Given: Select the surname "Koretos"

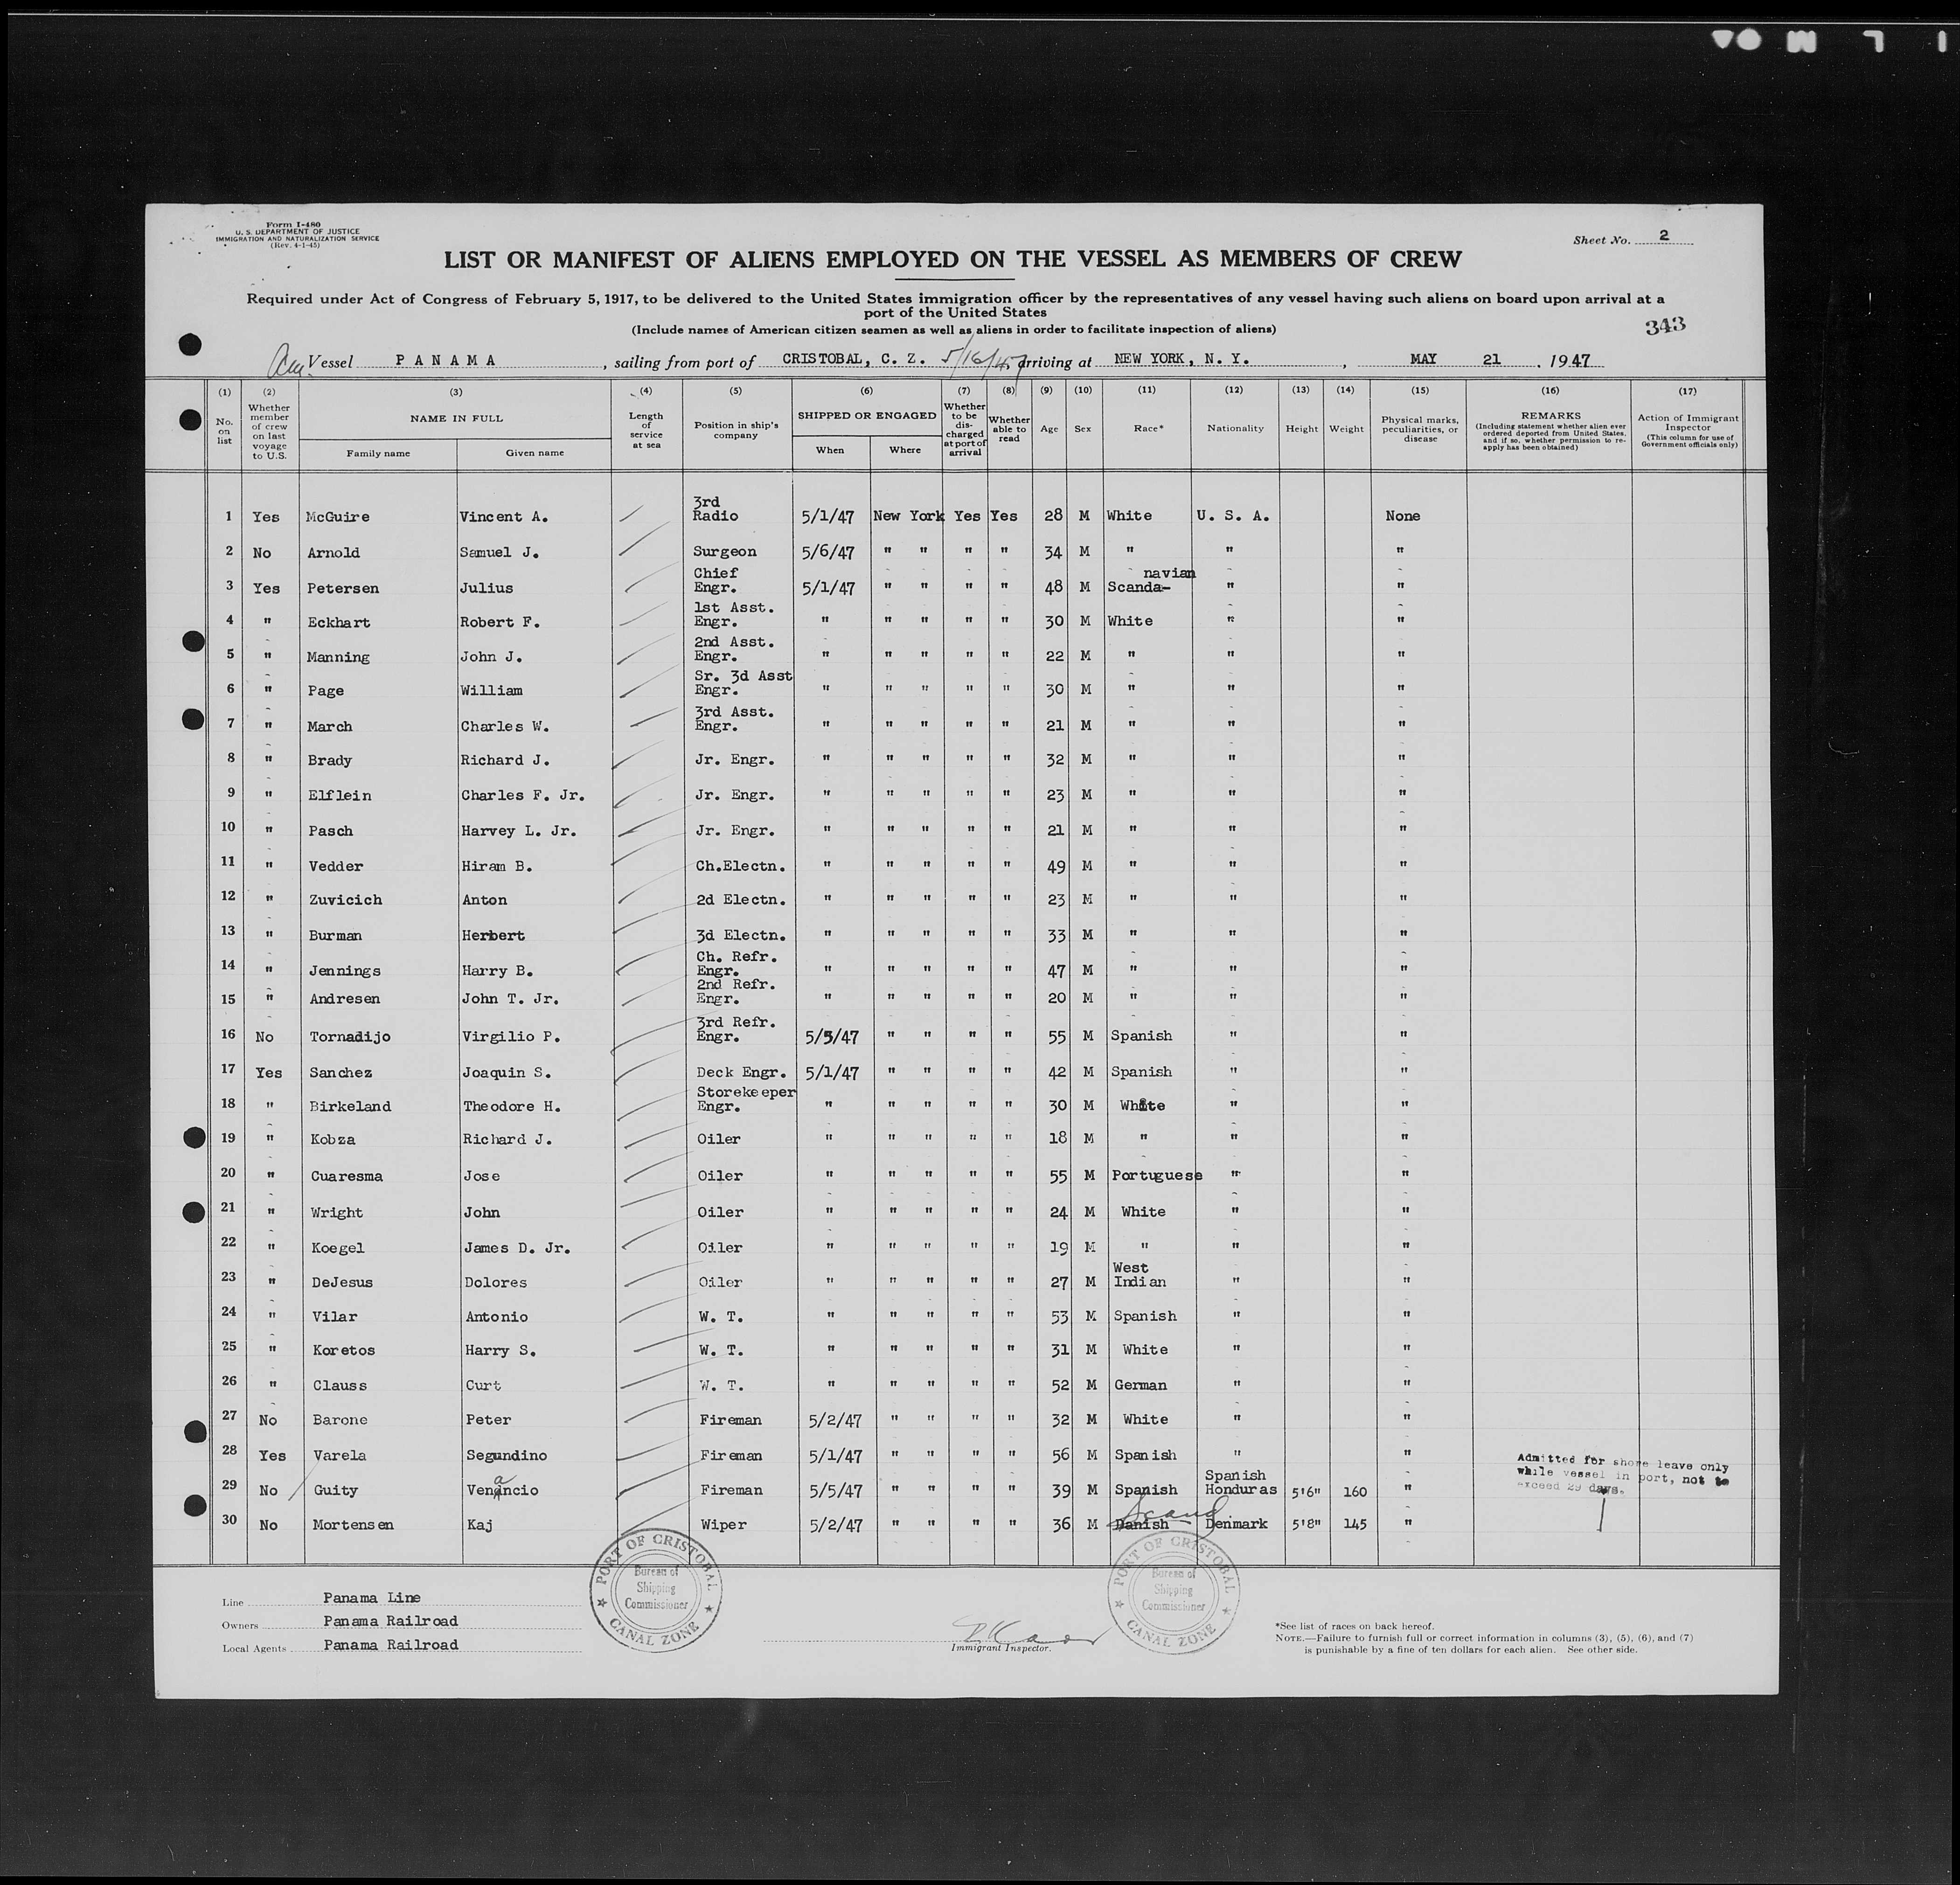Looking at the screenshot, I should click(343, 1351).
